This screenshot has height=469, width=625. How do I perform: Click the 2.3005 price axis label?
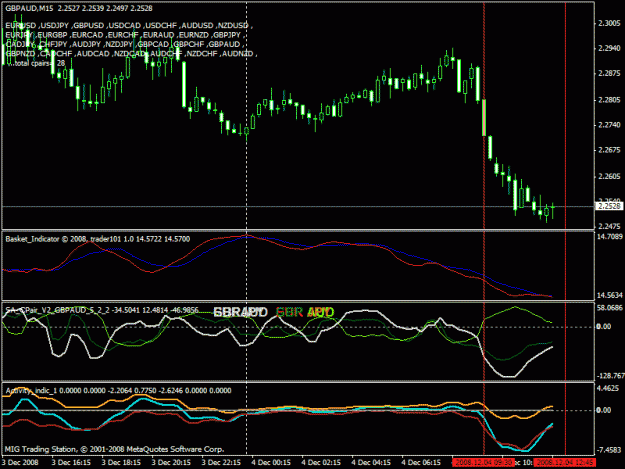click(609, 24)
